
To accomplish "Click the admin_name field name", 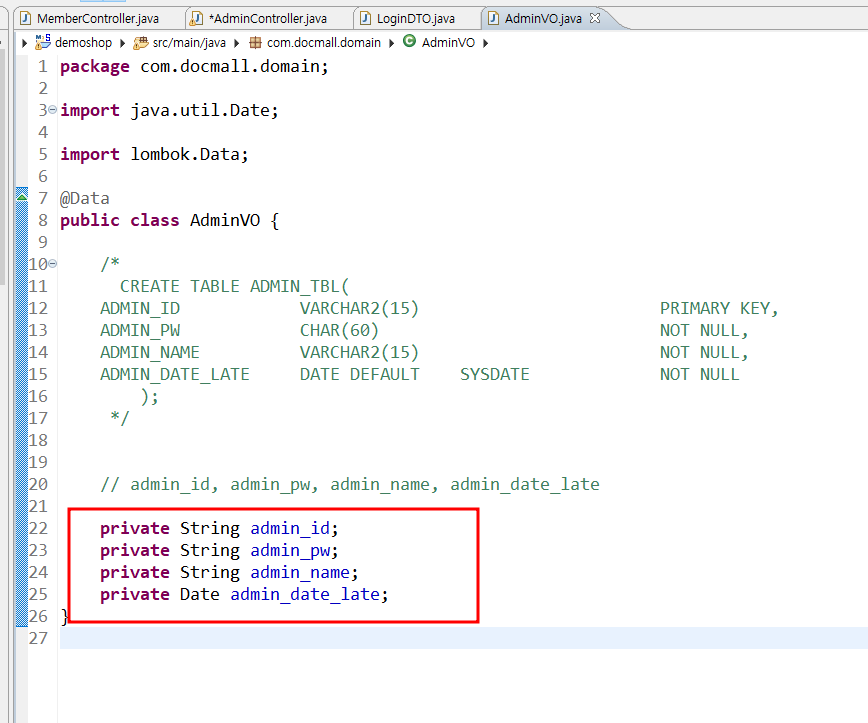I will point(300,572).
